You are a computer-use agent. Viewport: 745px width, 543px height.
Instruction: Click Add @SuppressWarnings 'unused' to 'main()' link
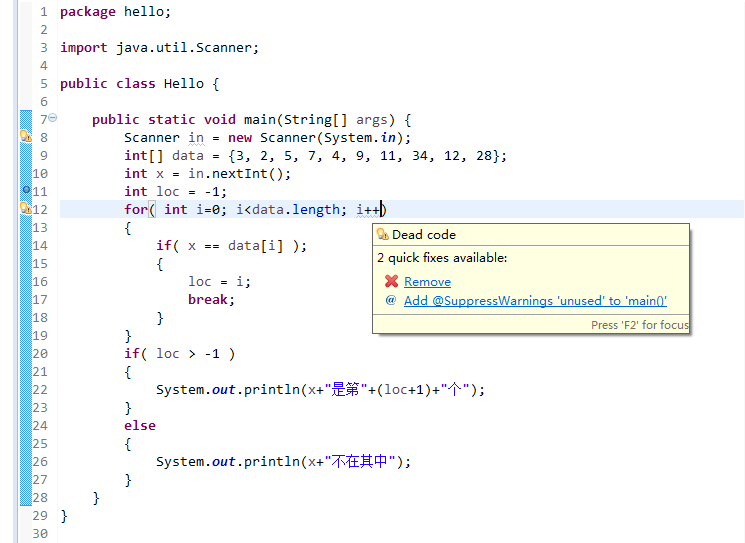[x=535, y=301]
